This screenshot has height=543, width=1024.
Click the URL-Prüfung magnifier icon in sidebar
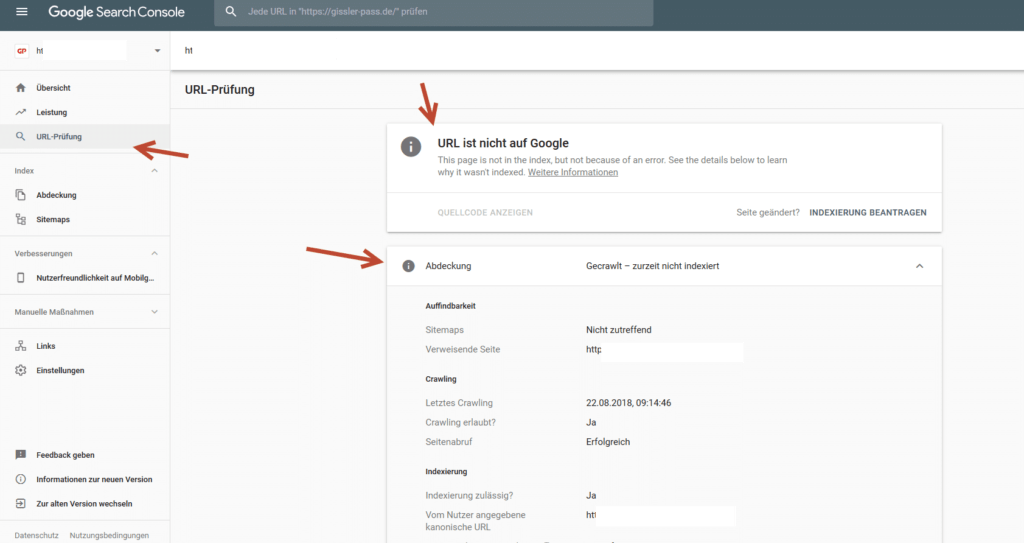click(21, 137)
